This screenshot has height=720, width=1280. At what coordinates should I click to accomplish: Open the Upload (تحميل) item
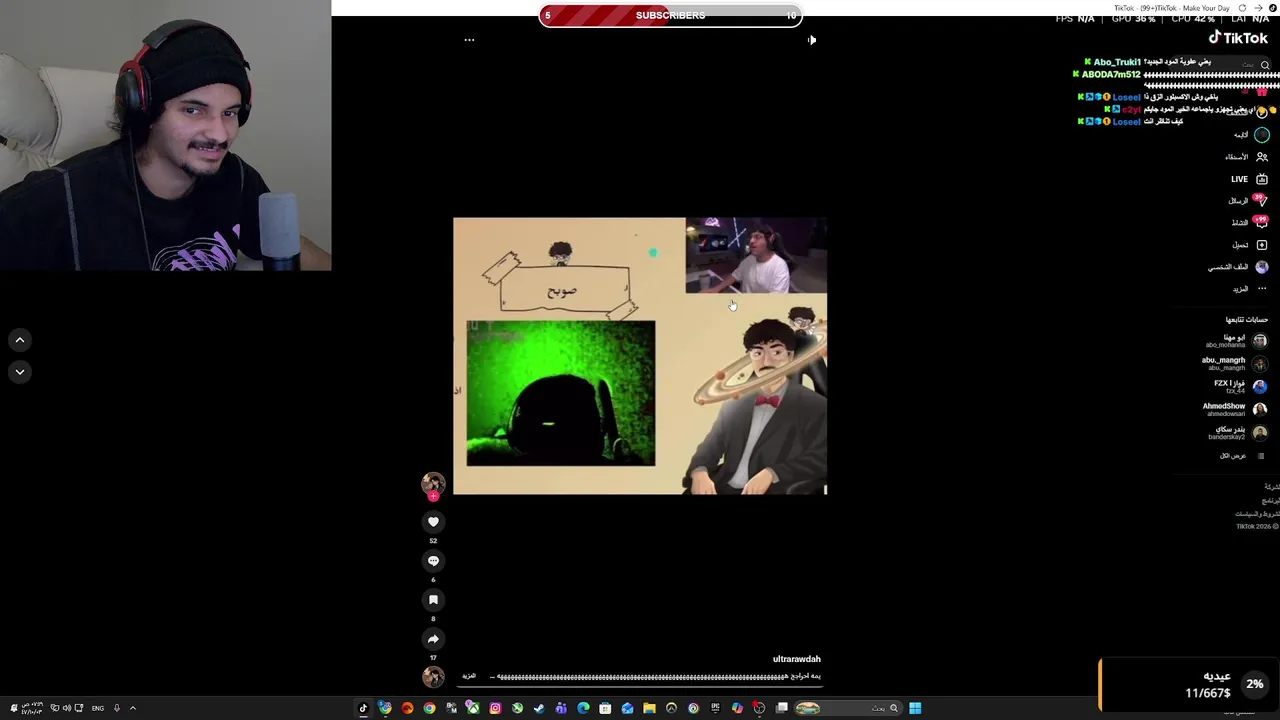(1249, 245)
